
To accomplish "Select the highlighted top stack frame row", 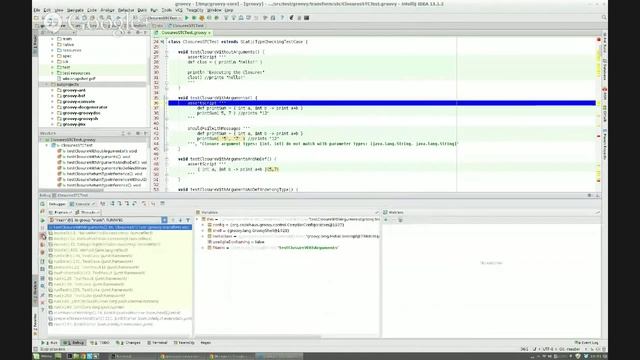I will (120, 227).
